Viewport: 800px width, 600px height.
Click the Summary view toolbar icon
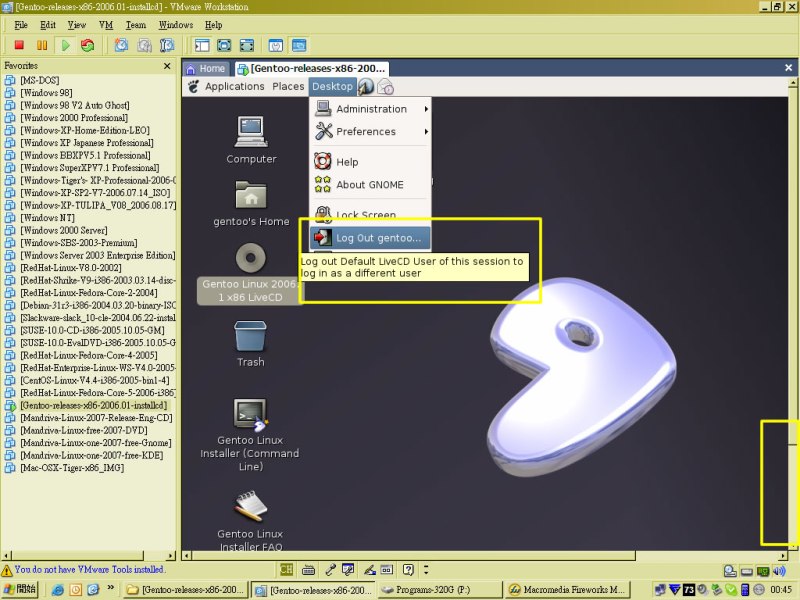pyautogui.click(x=276, y=45)
